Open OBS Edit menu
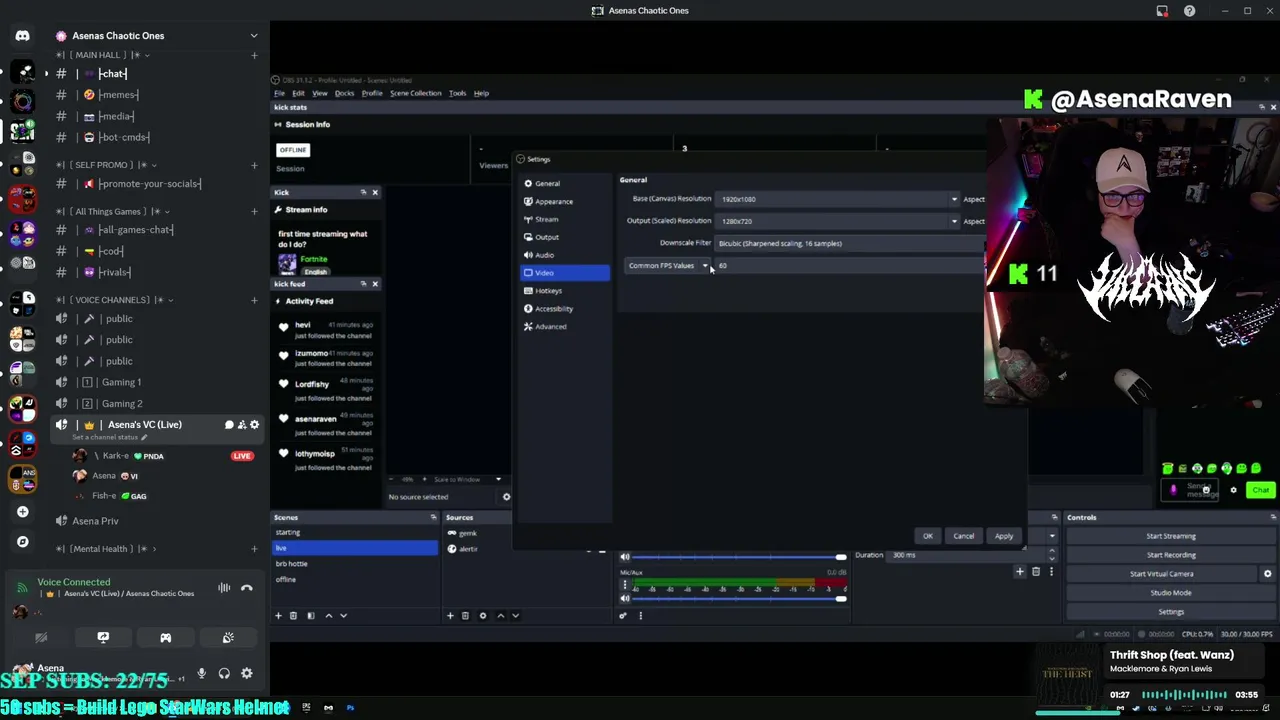 tap(298, 93)
